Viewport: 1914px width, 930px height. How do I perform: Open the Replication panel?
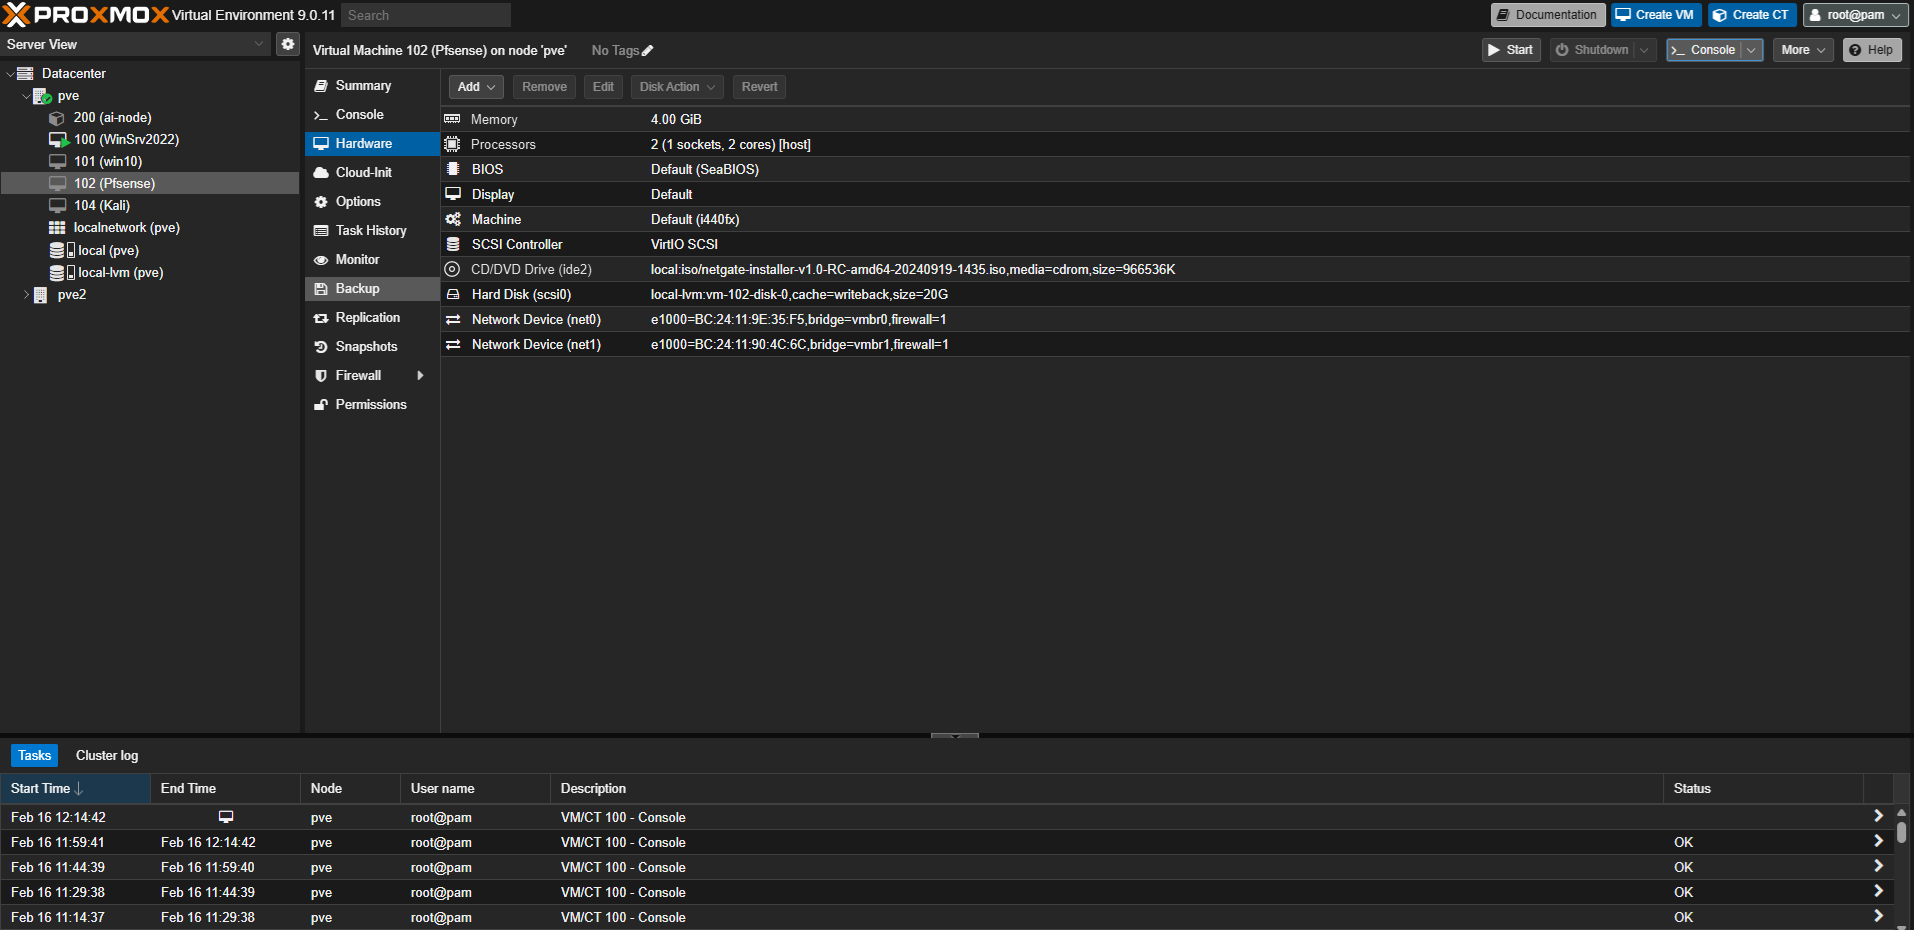[x=366, y=317]
